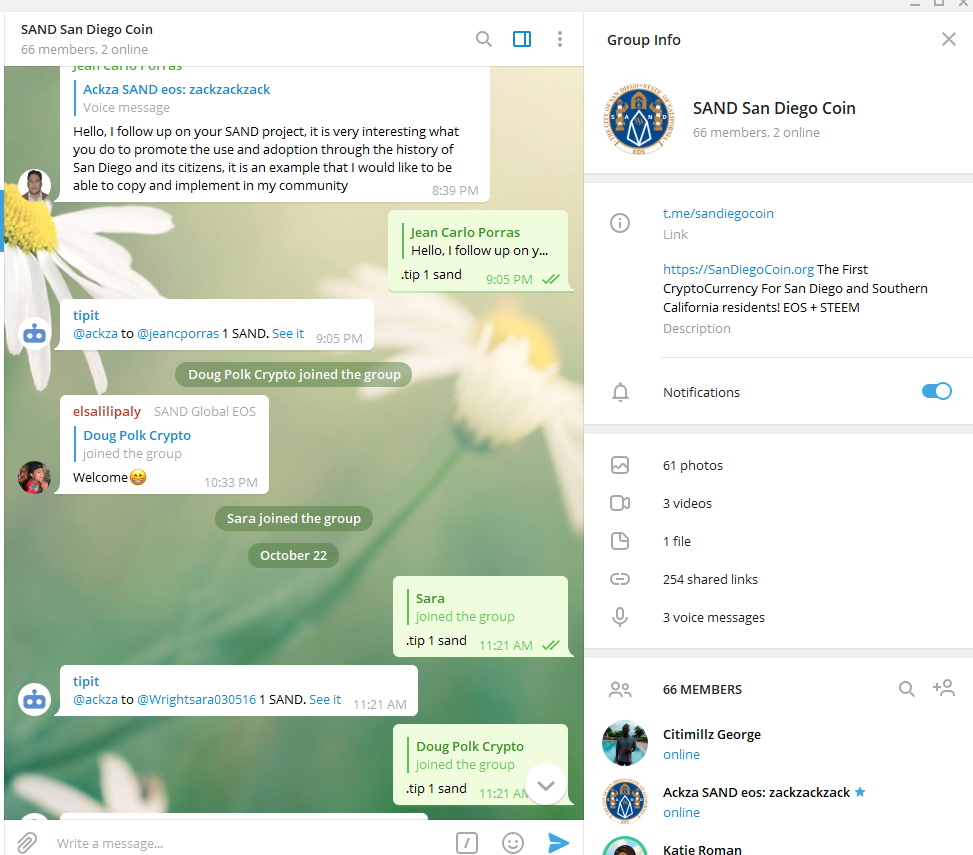Click @ackza mention in 11:21 AM tipit message
Viewport: 973px width, 855px height.
coord(95,699)
